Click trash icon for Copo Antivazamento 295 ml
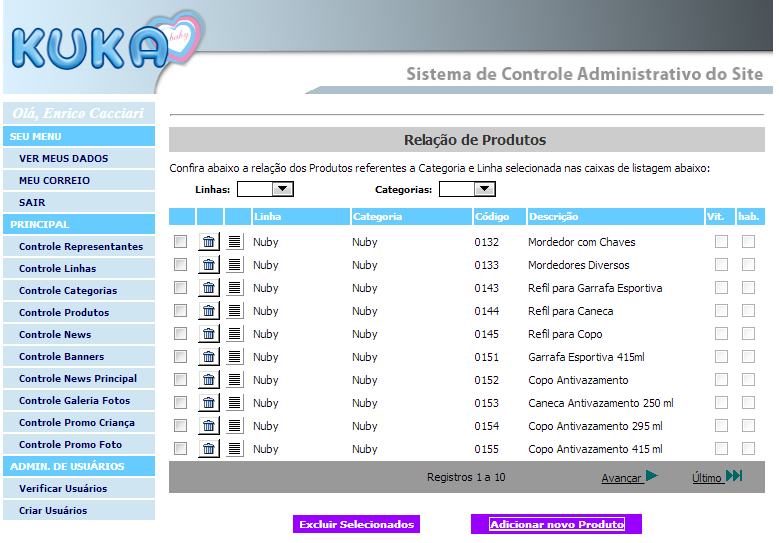This screenshot has height=543, width=779. [x=209, y=426]
